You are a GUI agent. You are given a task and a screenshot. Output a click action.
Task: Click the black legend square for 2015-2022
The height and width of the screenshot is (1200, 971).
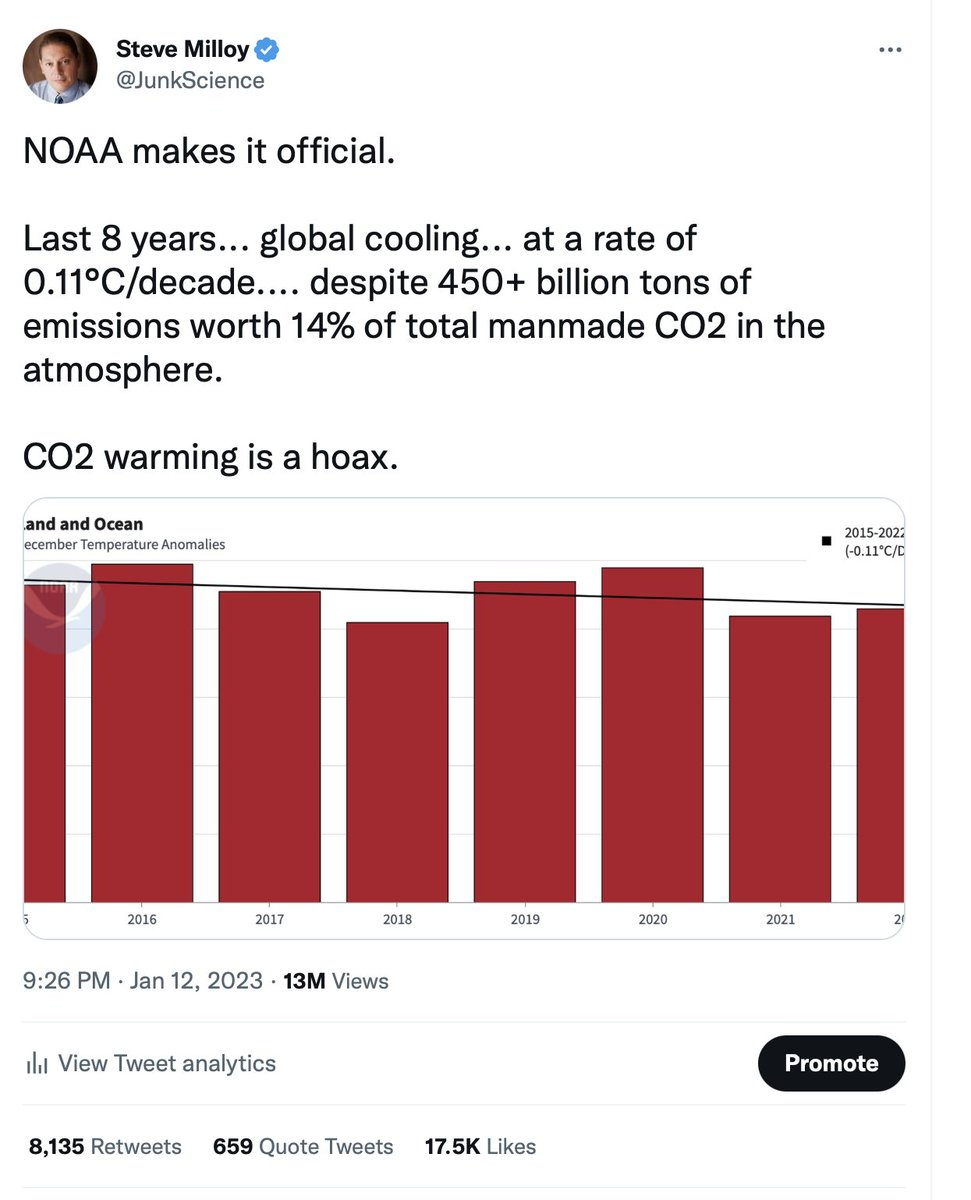826,541
